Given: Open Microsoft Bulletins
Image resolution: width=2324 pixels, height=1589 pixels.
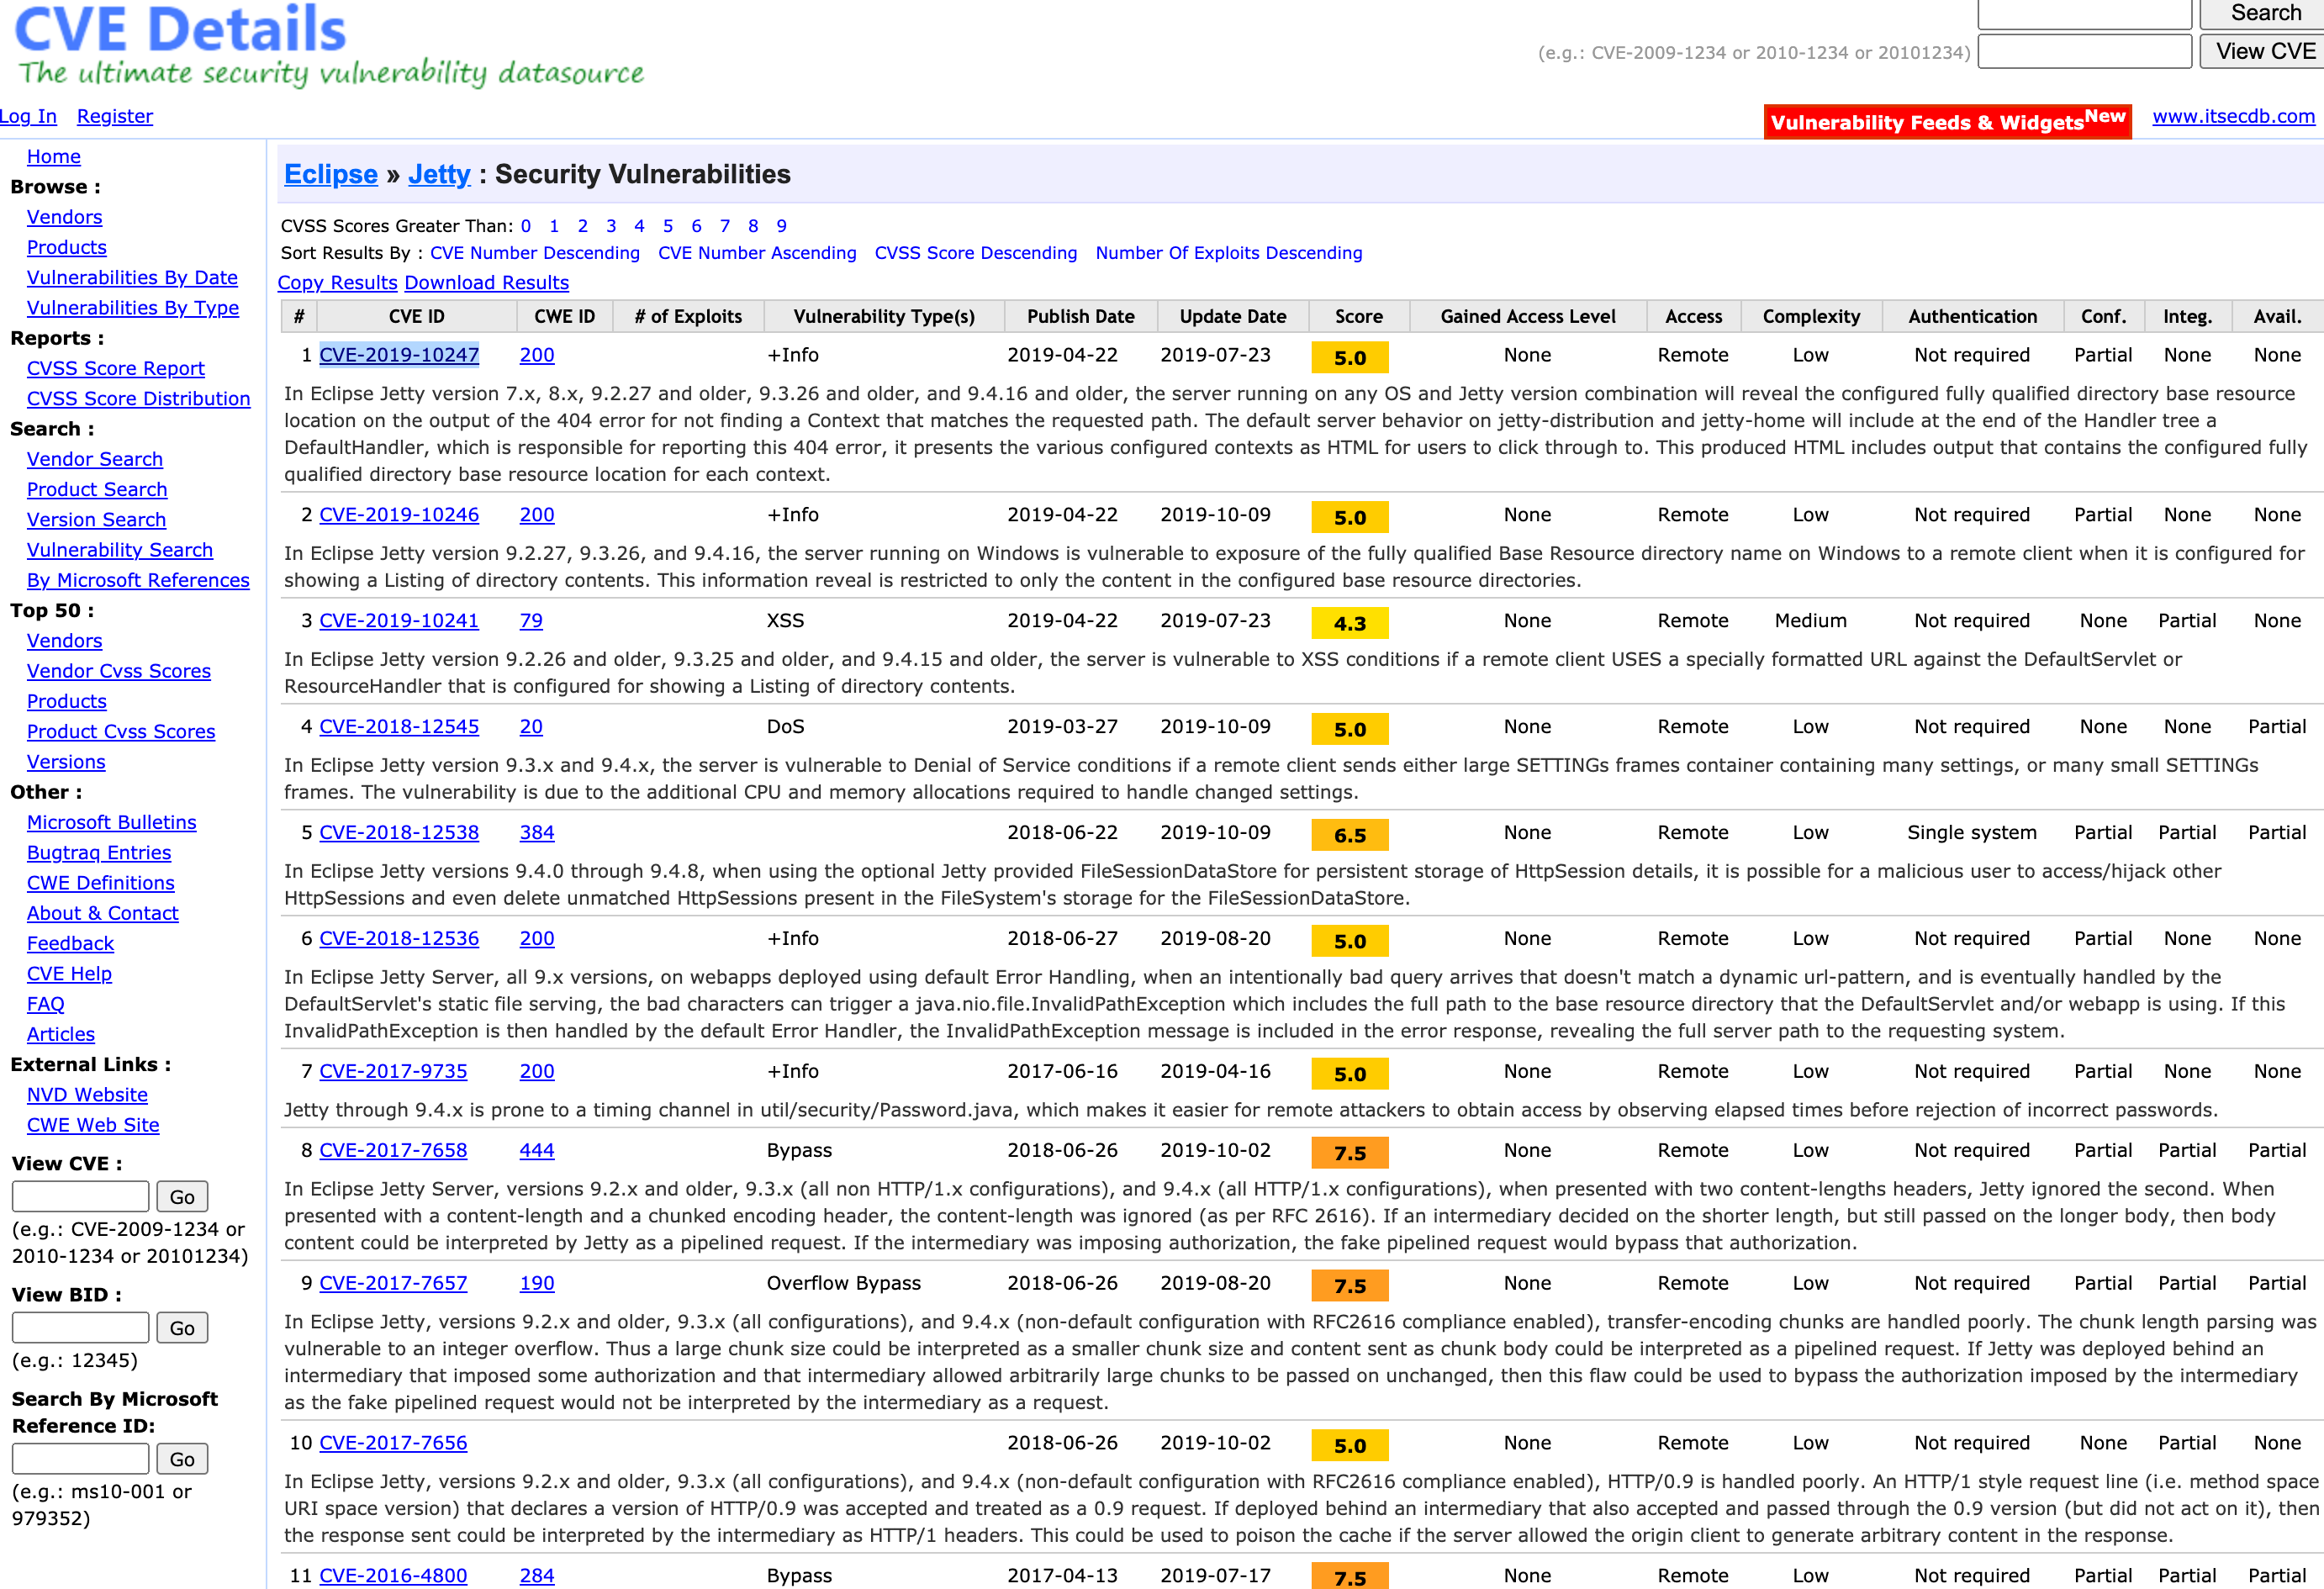Looking at the screenshot, I should coord(112,822).
